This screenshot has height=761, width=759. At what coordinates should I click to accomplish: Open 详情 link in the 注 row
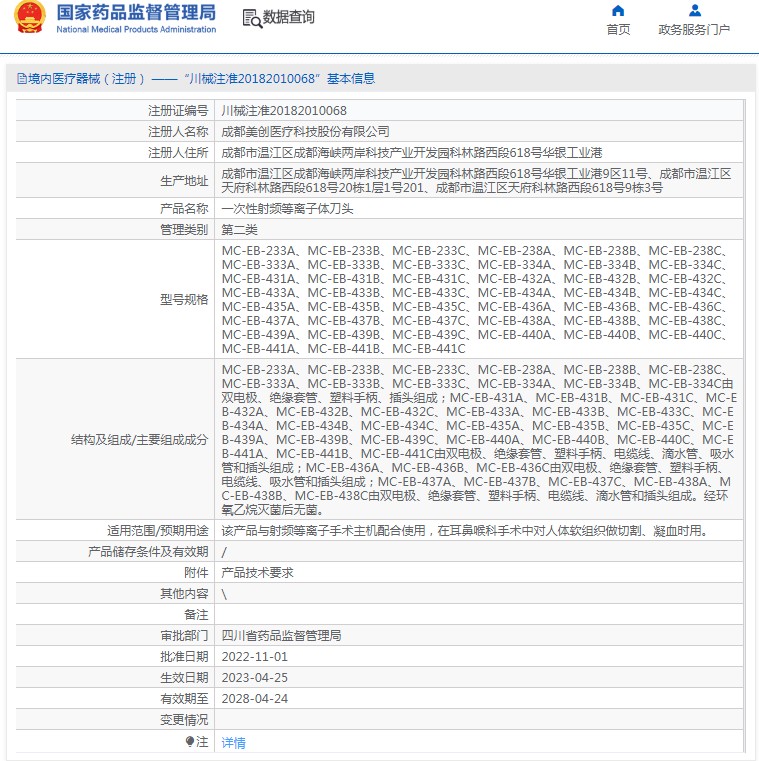click(233, 742)
